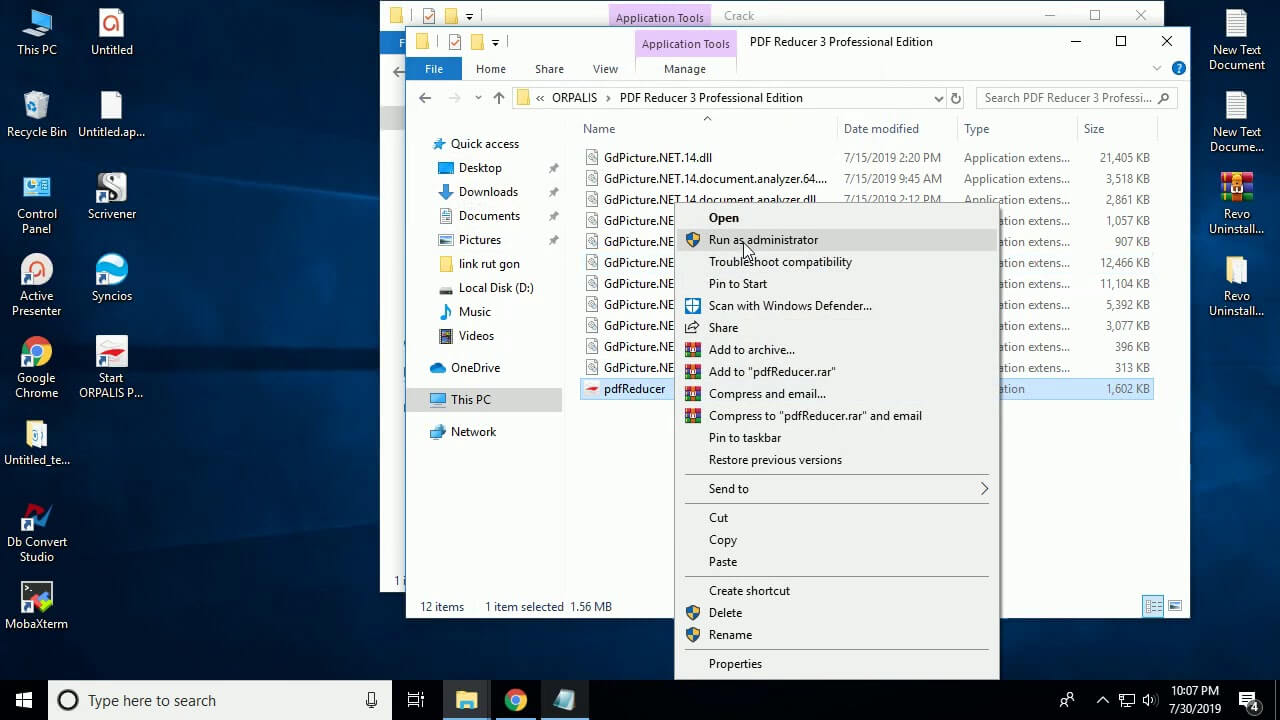Open Properties from the context menu
Screen dimensions: 1280x720
tap(837, 664)
